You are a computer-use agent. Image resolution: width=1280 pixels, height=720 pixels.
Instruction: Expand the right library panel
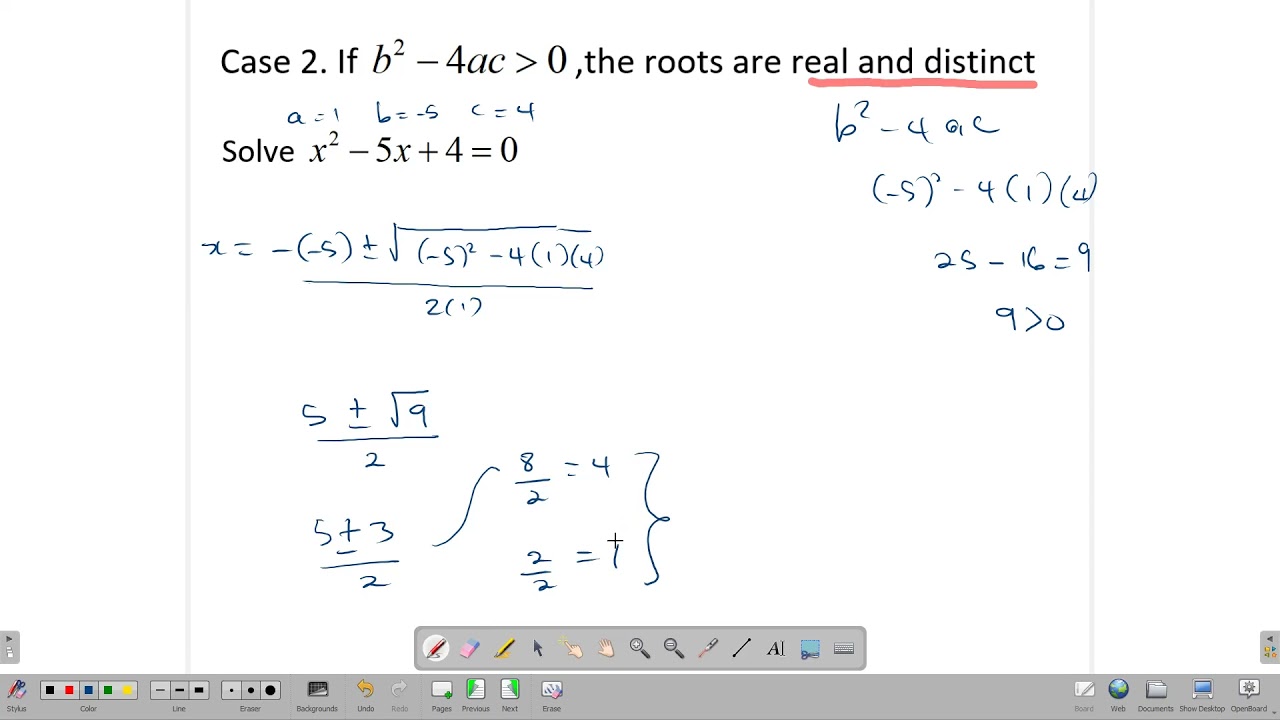tap(1270, 647)
